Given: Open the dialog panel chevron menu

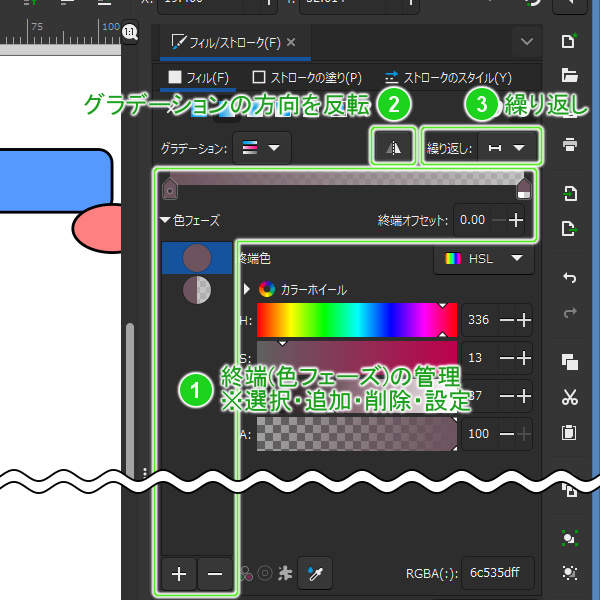Looking at the screenshot, I should click(527, 41).
